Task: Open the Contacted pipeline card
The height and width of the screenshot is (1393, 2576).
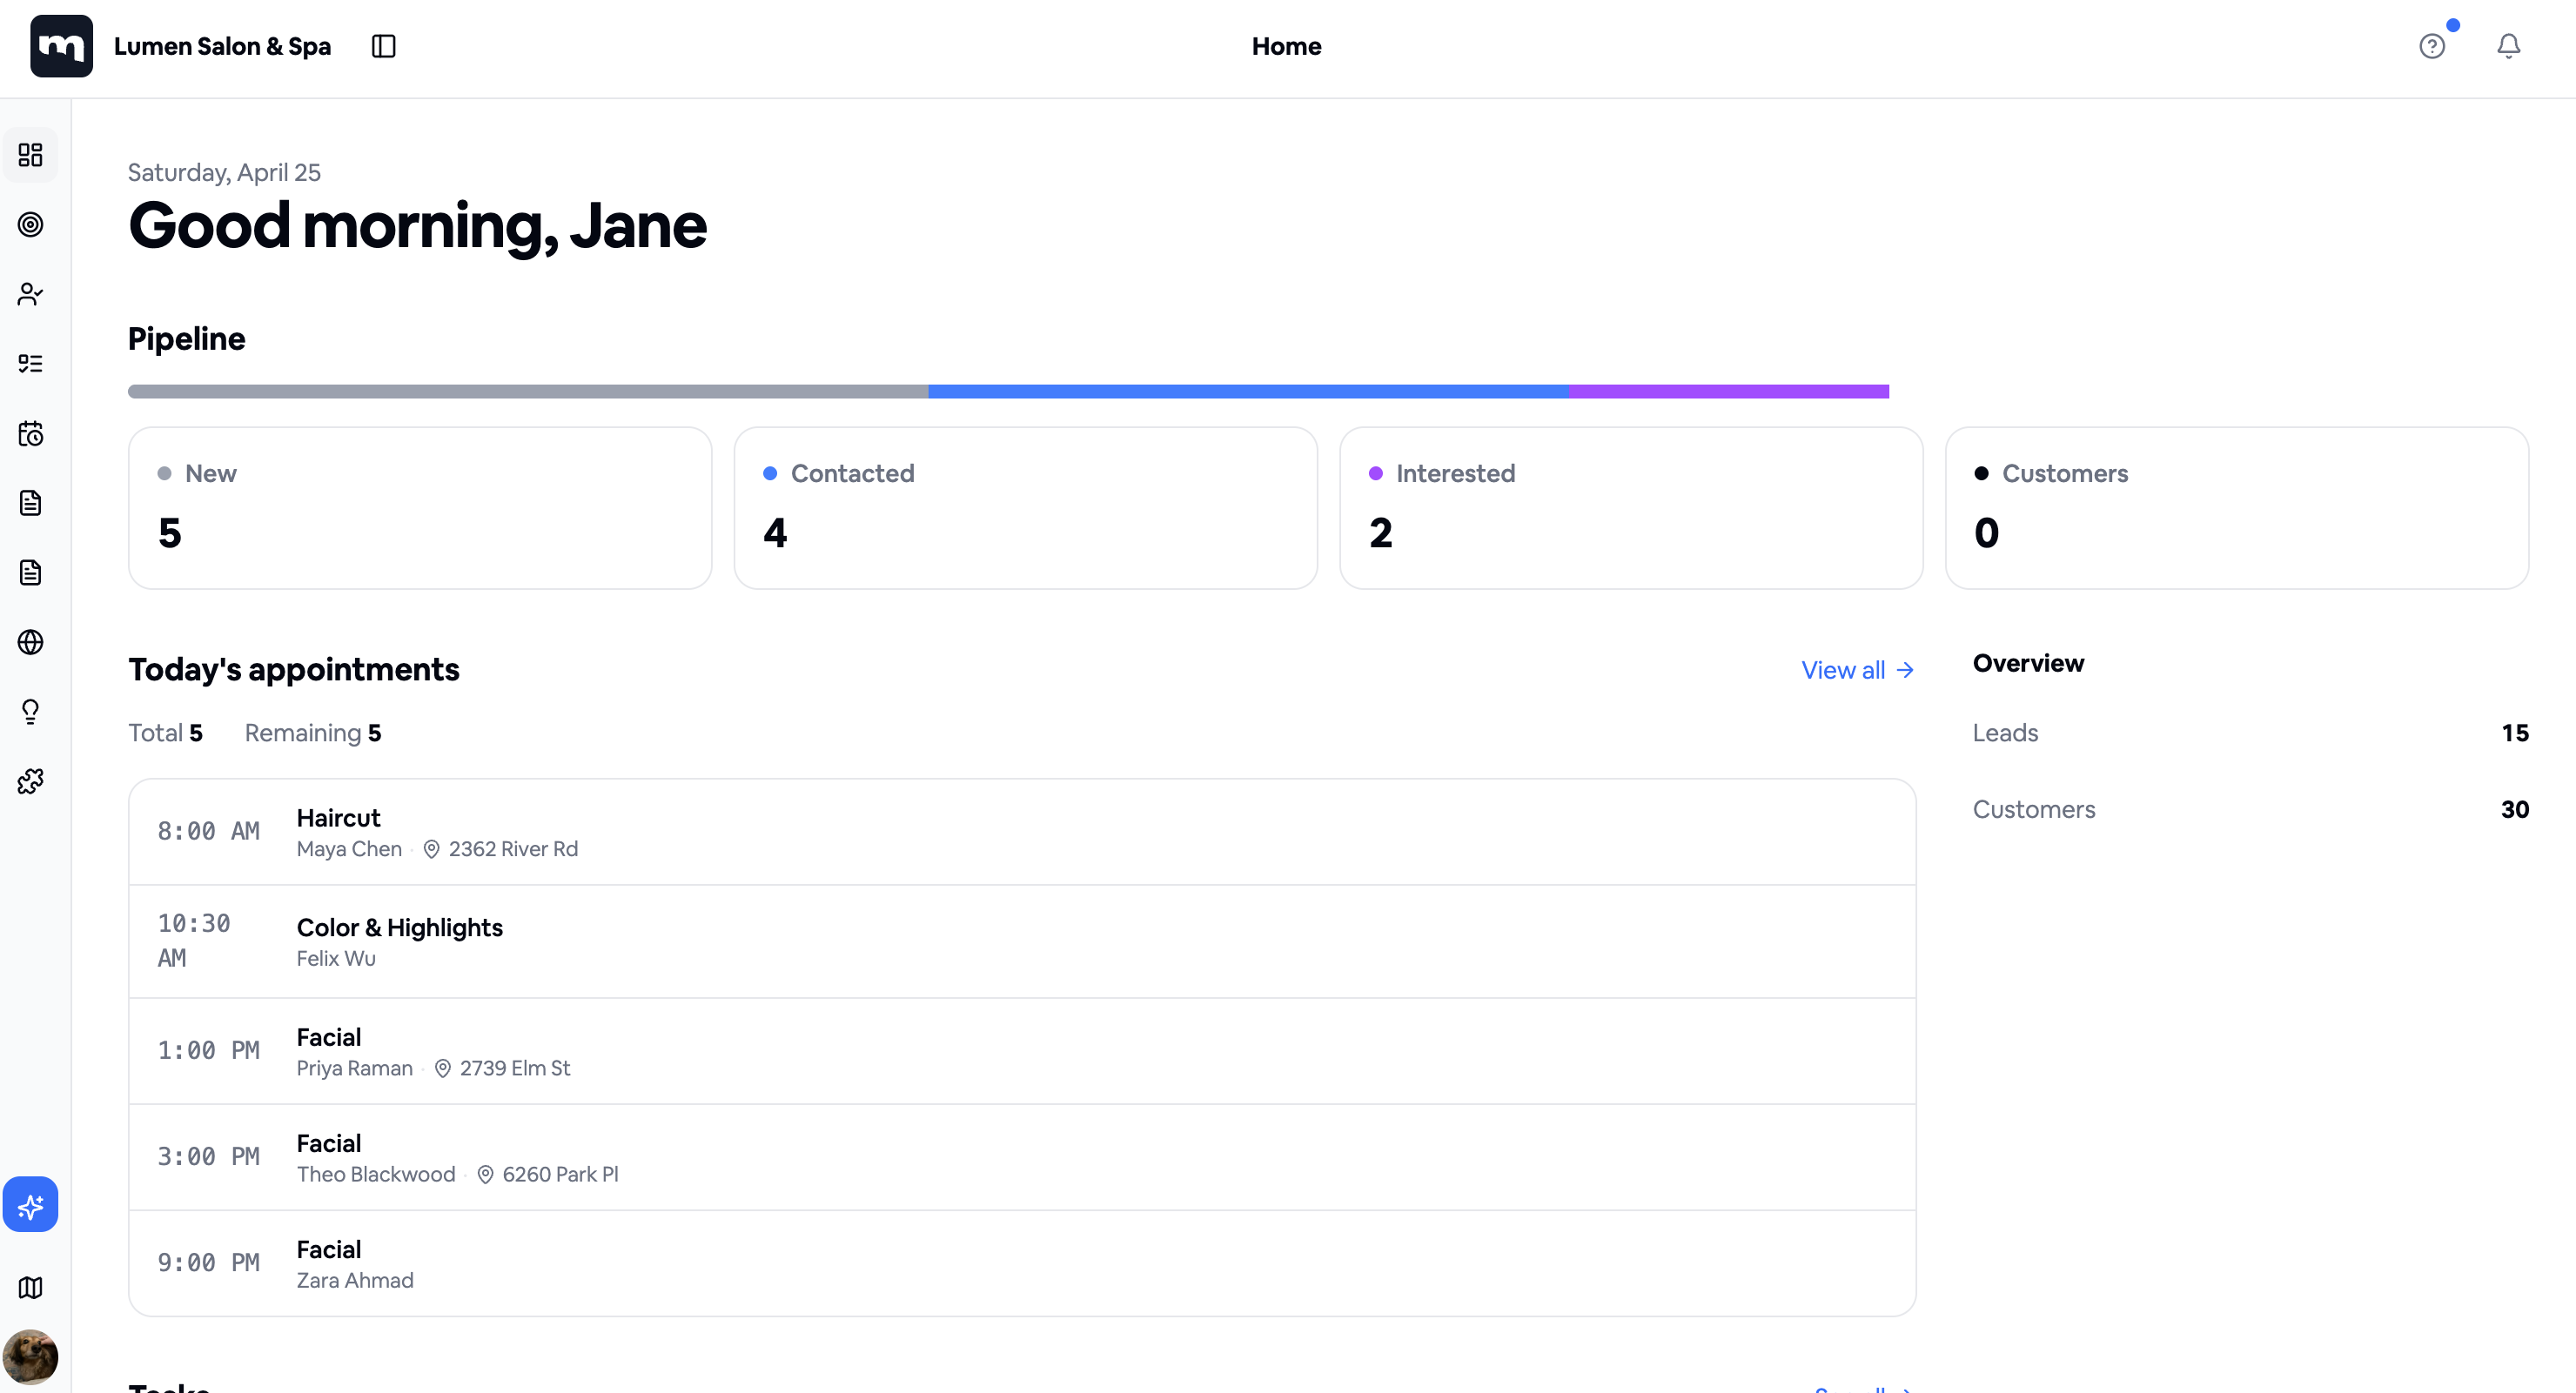Action: 1025,508
